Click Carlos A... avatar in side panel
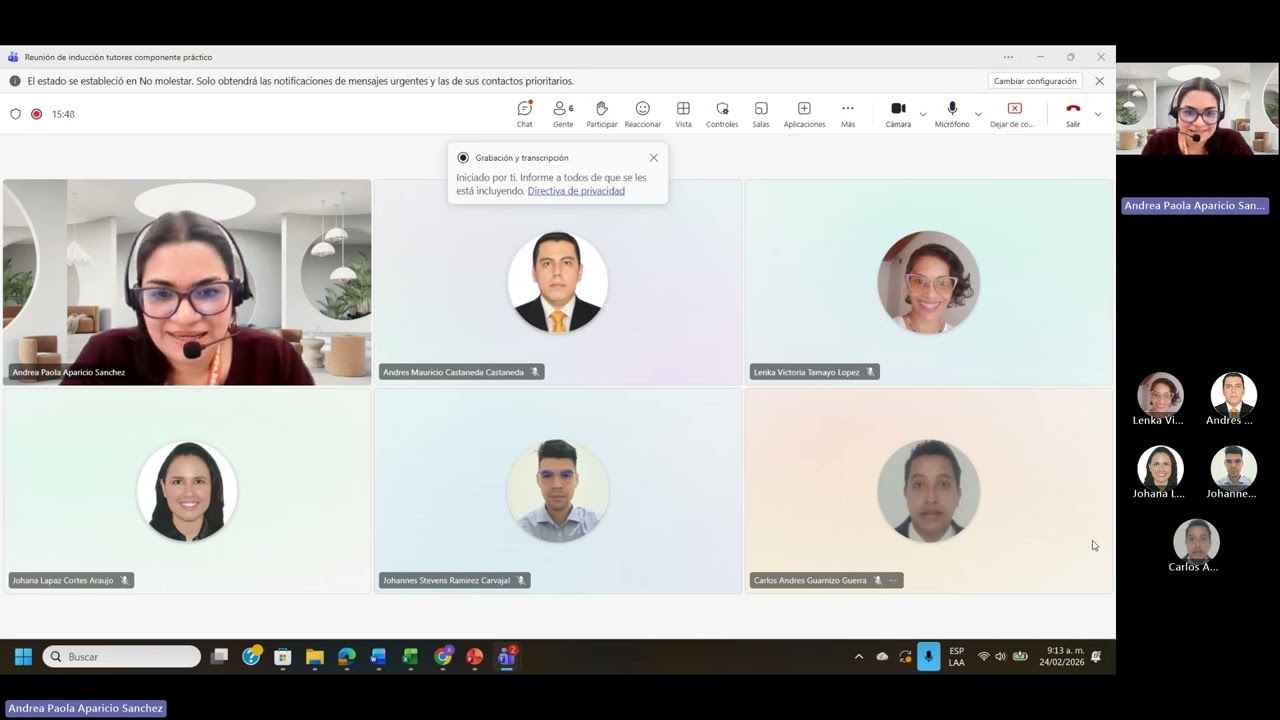The width and height of the screenshot is (1280, 720). [1196, 541]
